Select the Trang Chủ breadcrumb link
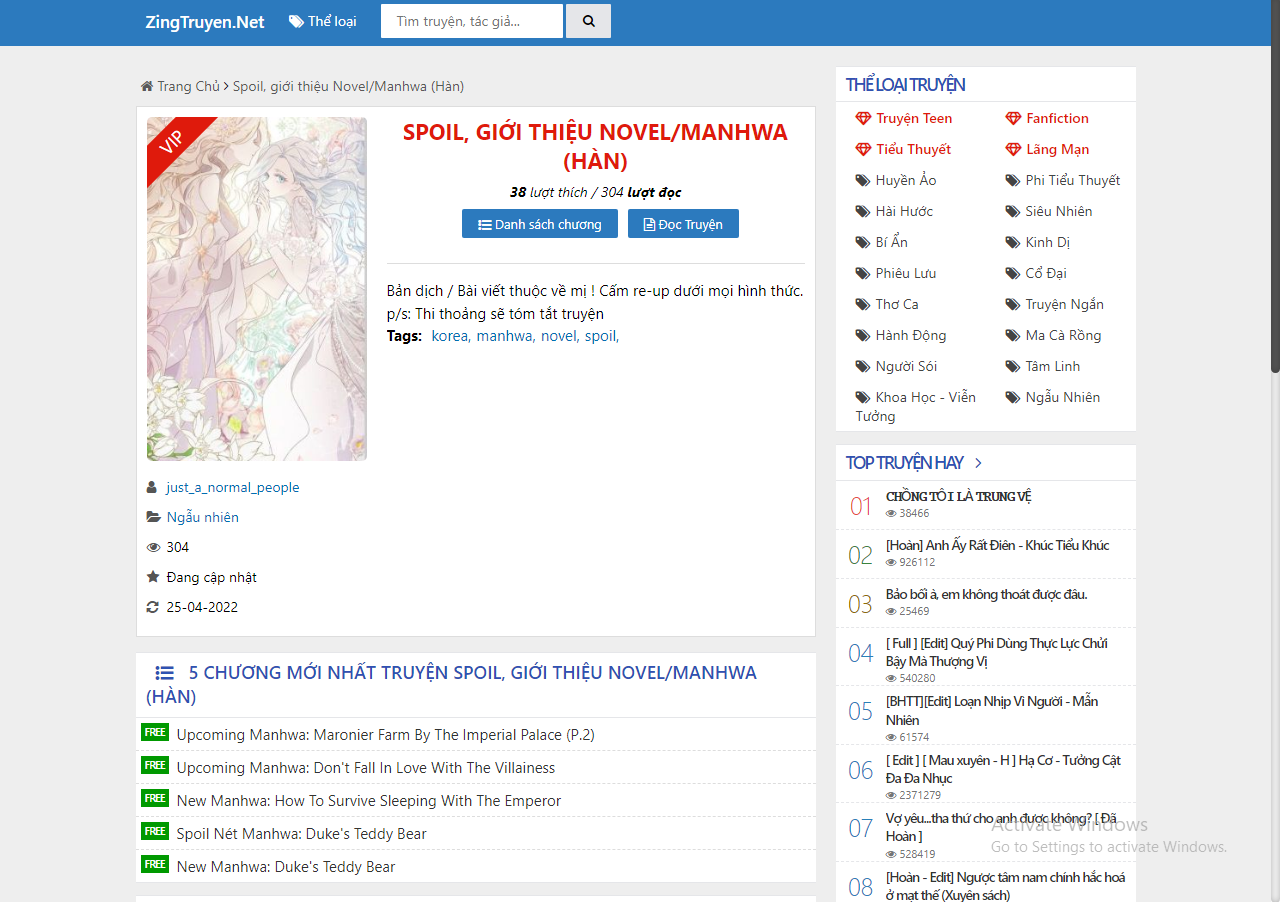The width and height of the screenshot is (1280, 902). click(x=188, y=86)
